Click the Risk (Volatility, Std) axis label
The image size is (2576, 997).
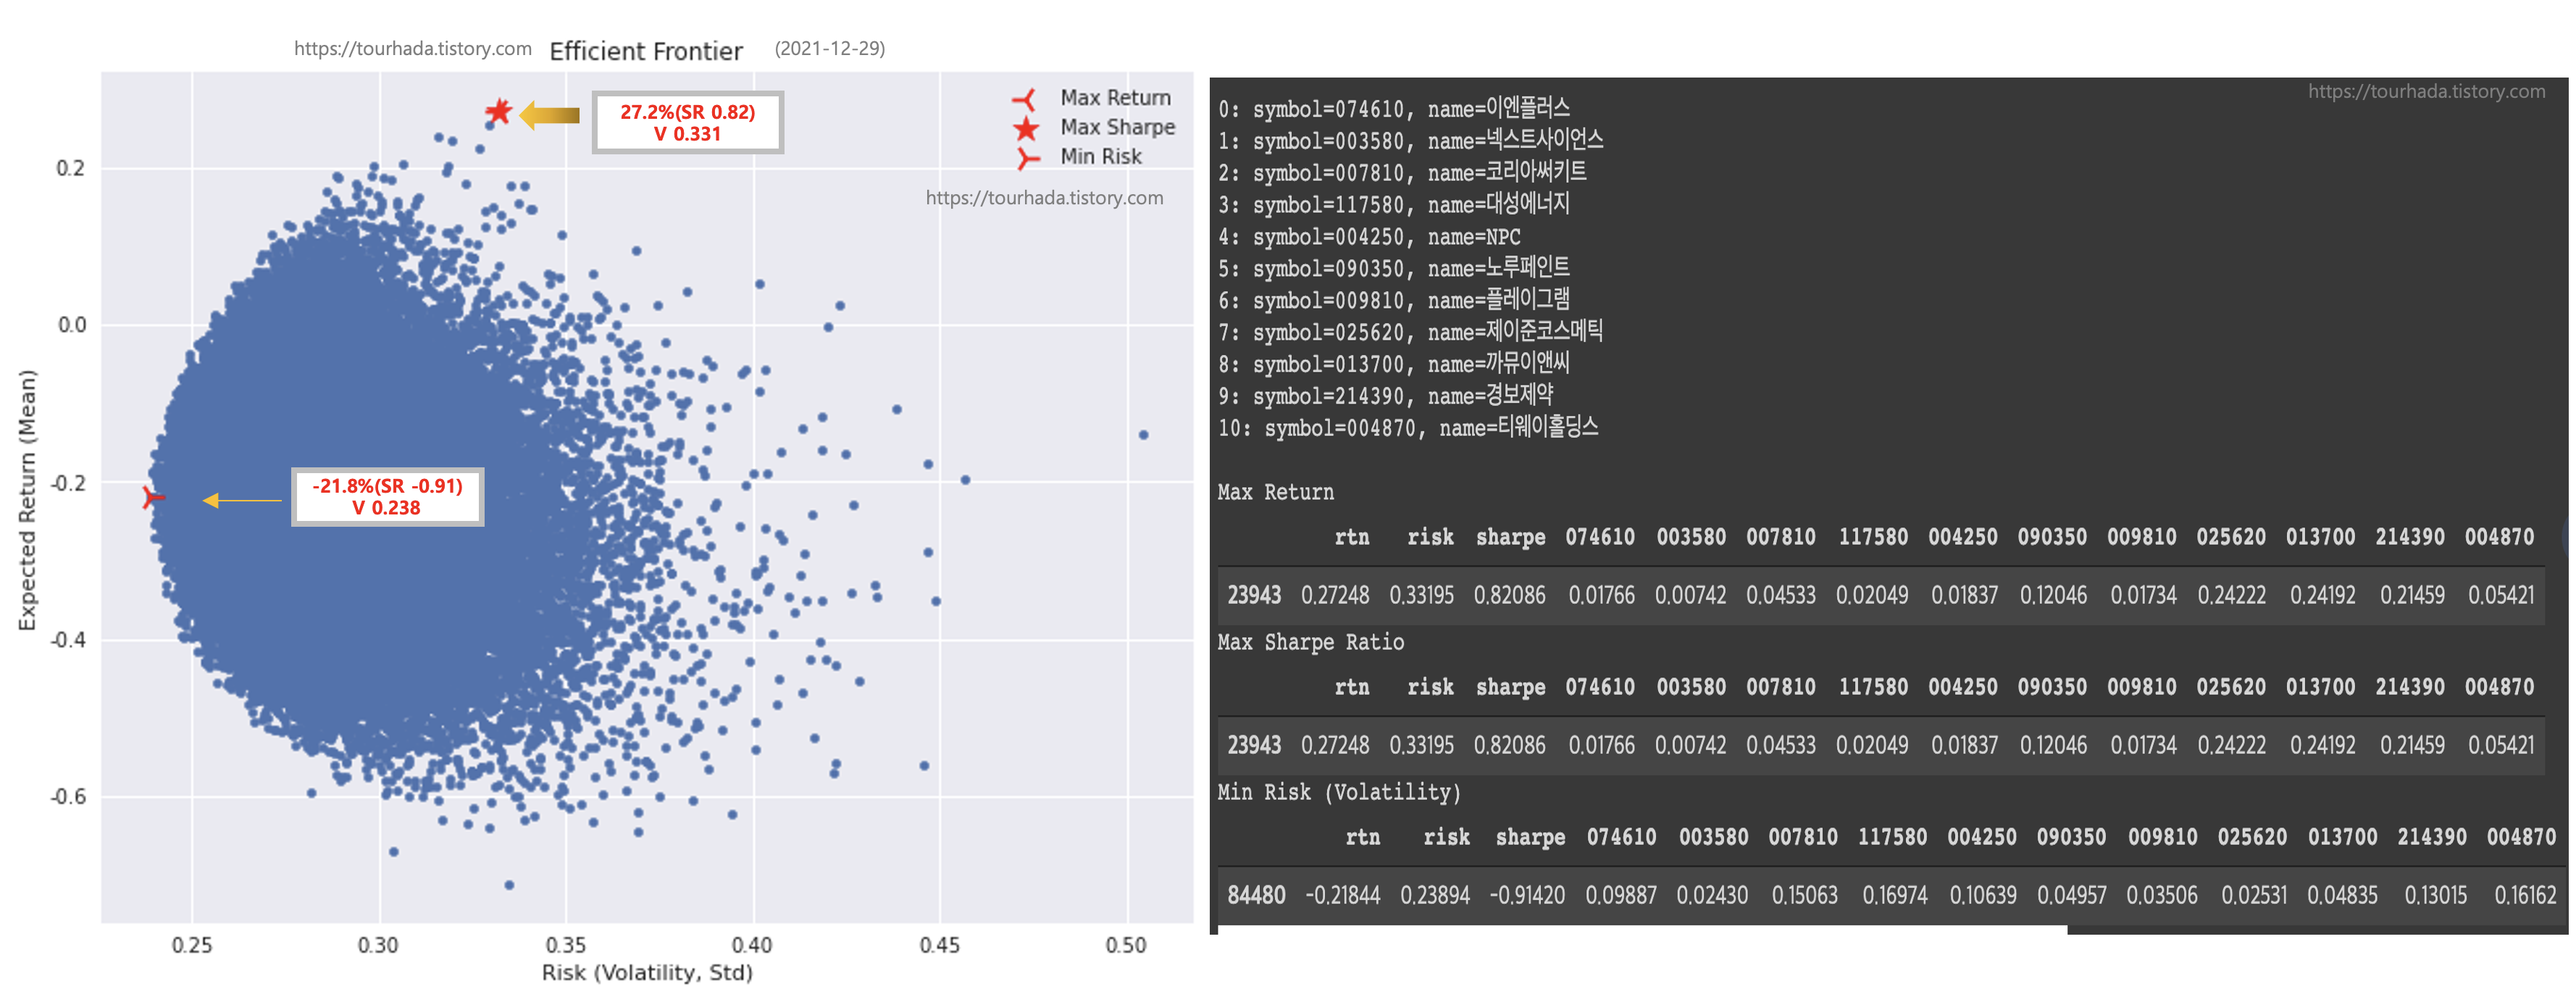[x=647, y=972]
